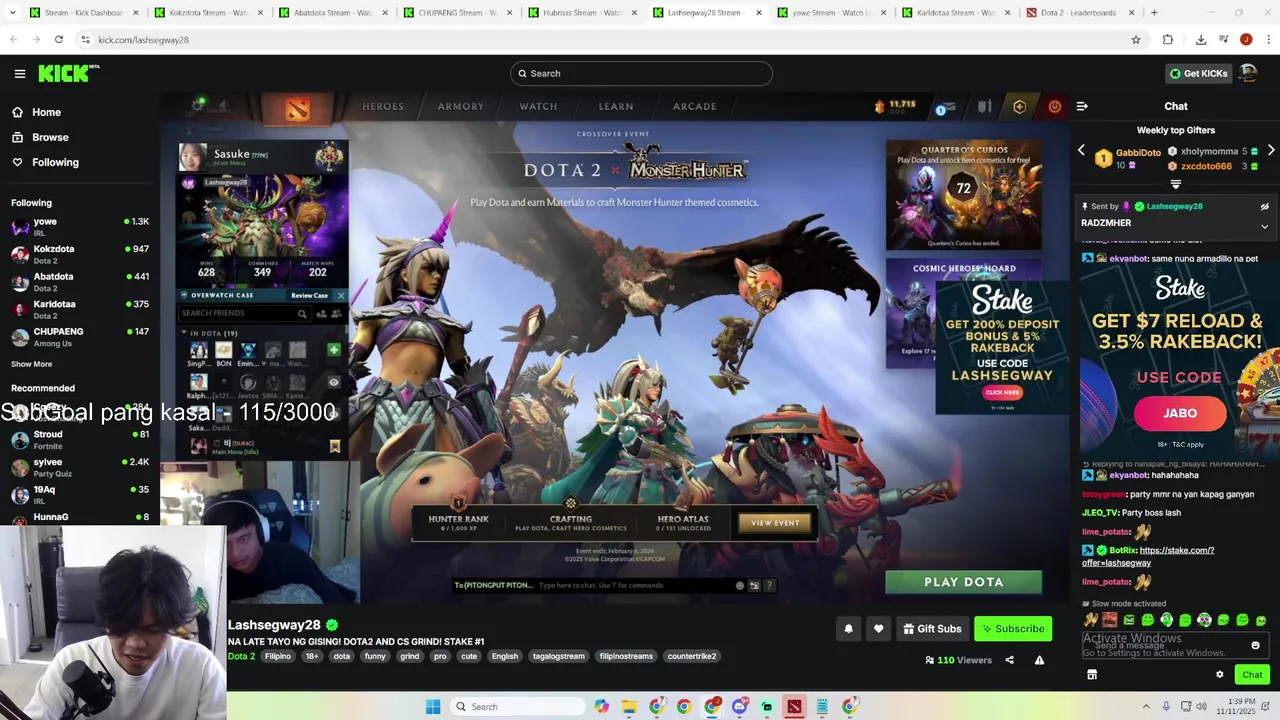Open the Arcade tab in Dota in the stream
The image size is (1280, 720).
point(694,106)
